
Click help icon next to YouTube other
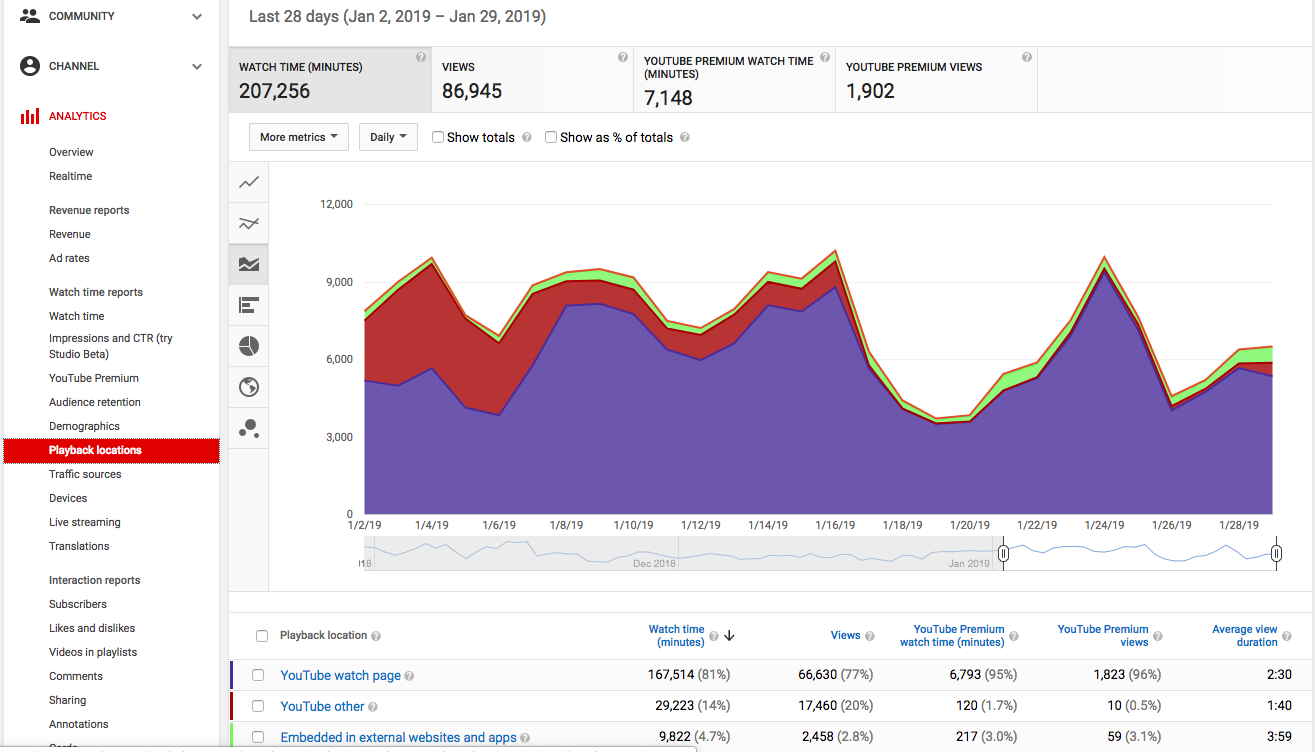(x=373, y=707)
